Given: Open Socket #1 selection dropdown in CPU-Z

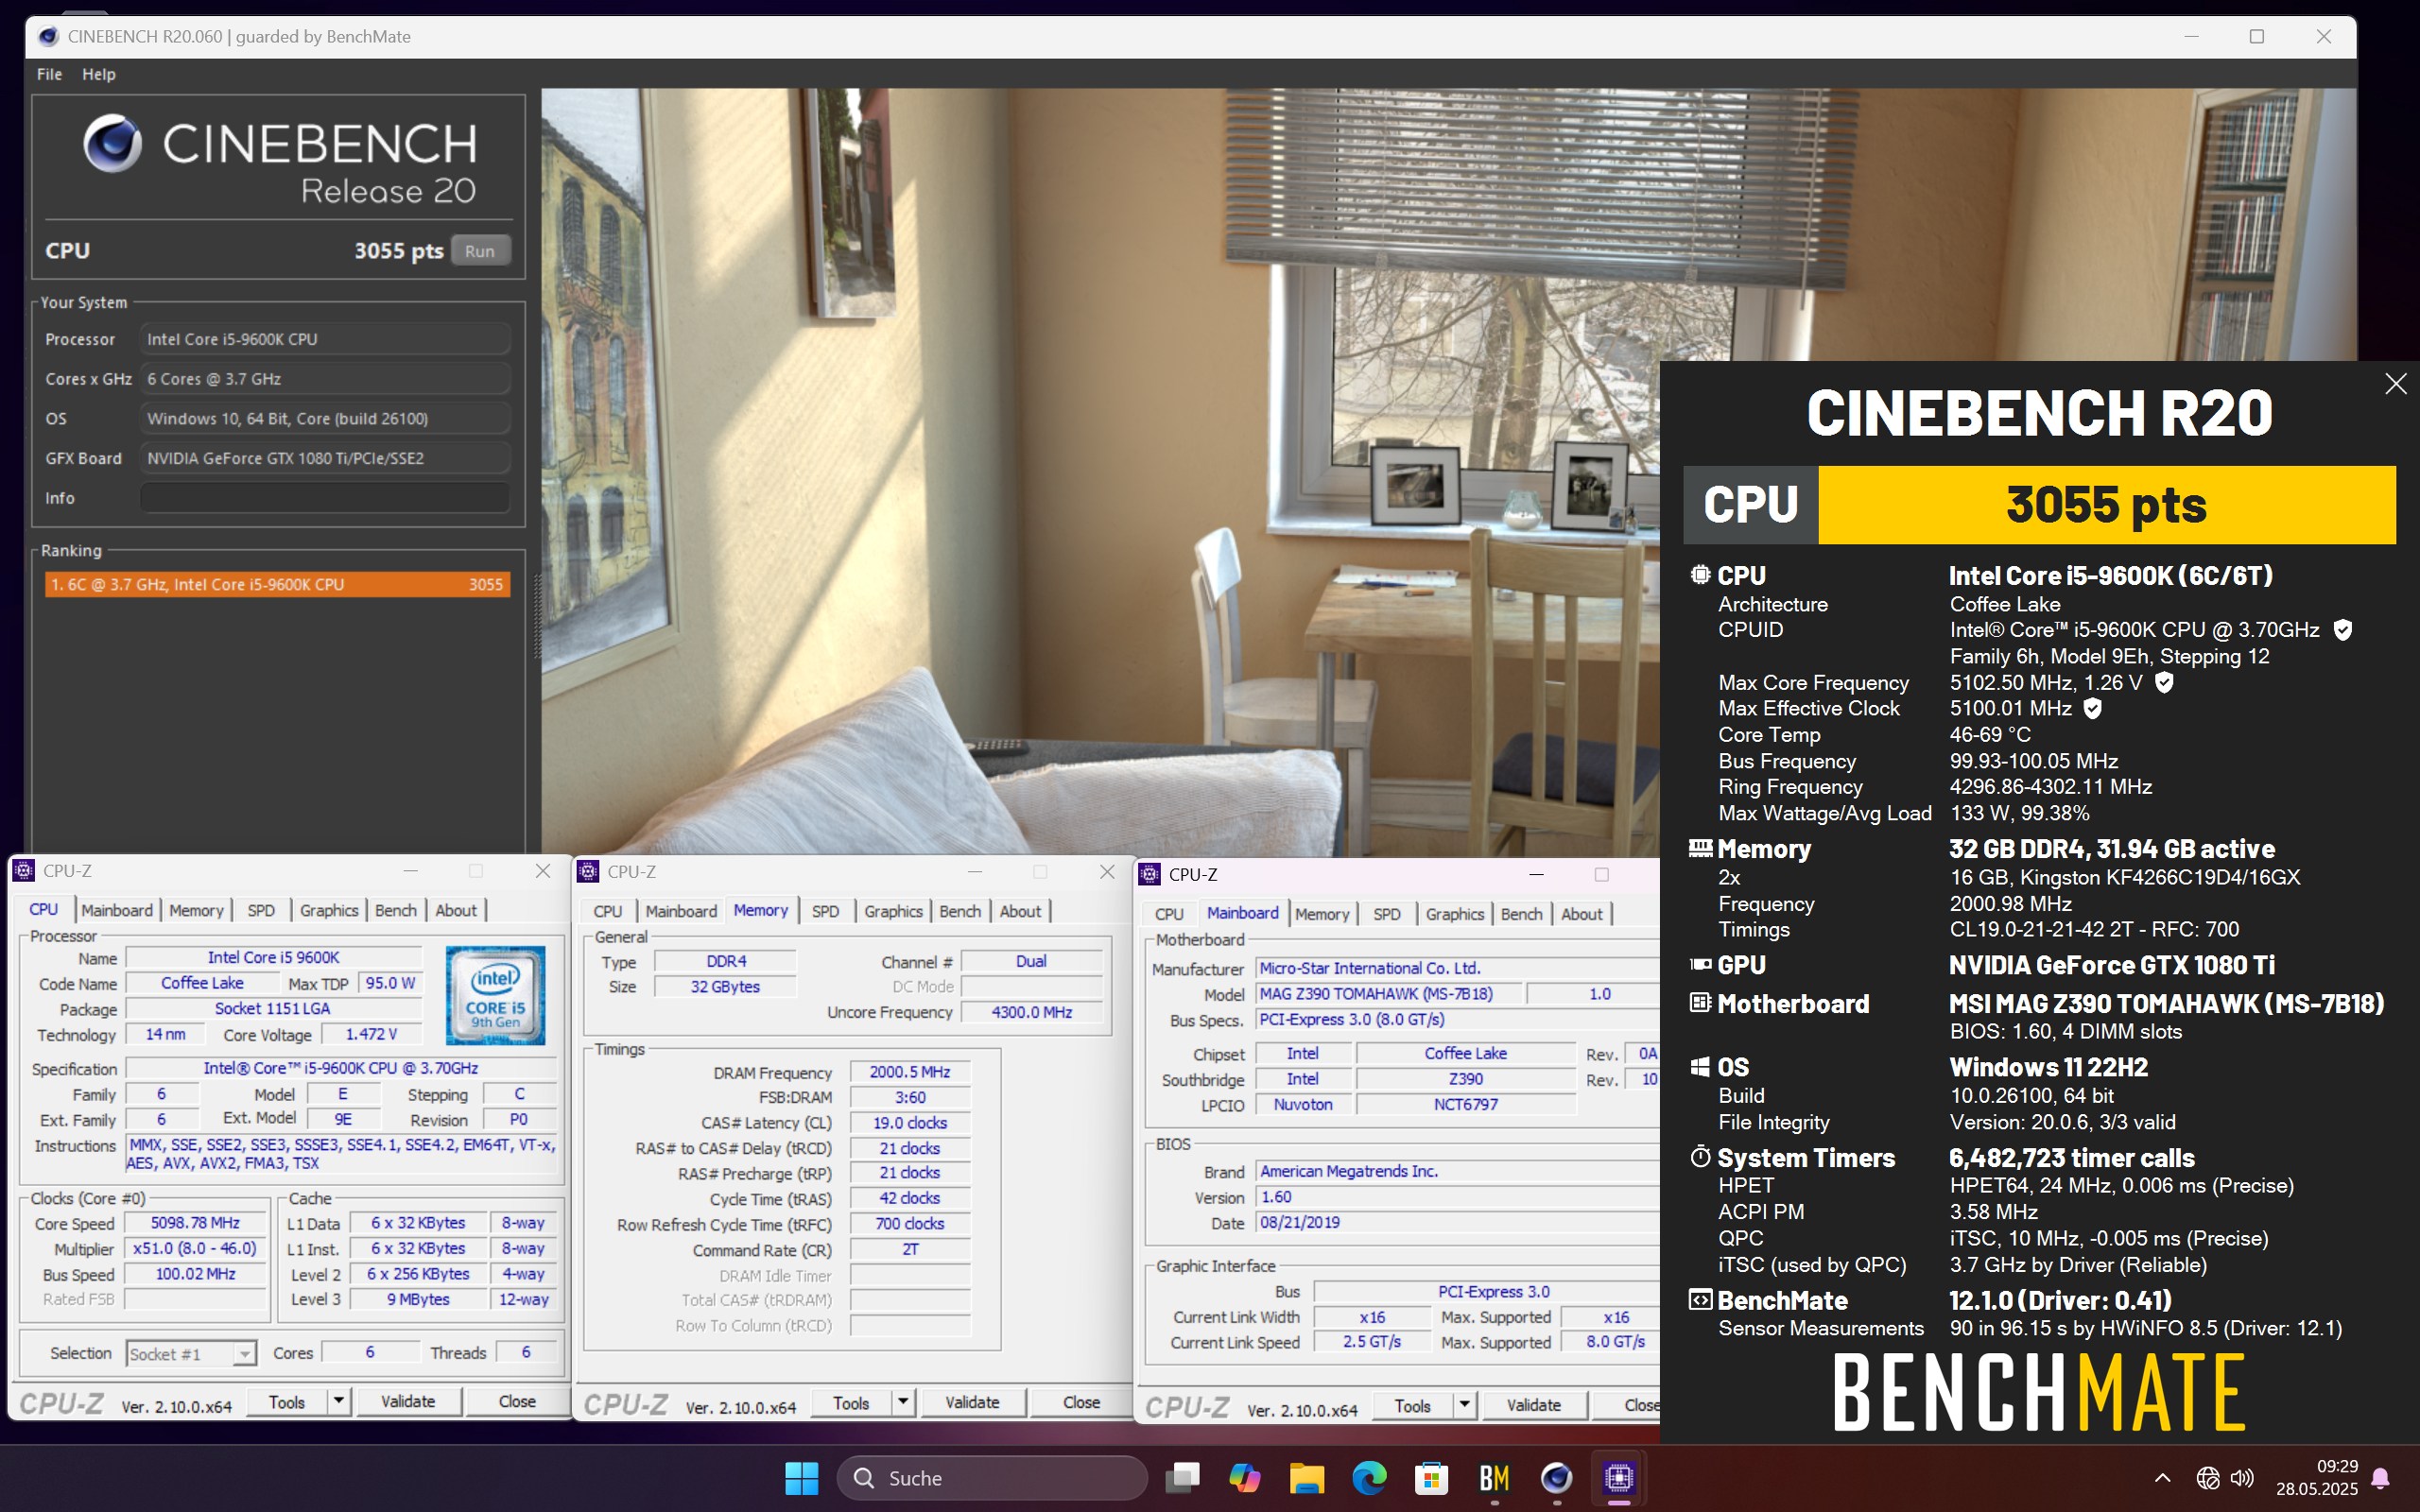Looking at the screenshot, I should pos(191,1354).
